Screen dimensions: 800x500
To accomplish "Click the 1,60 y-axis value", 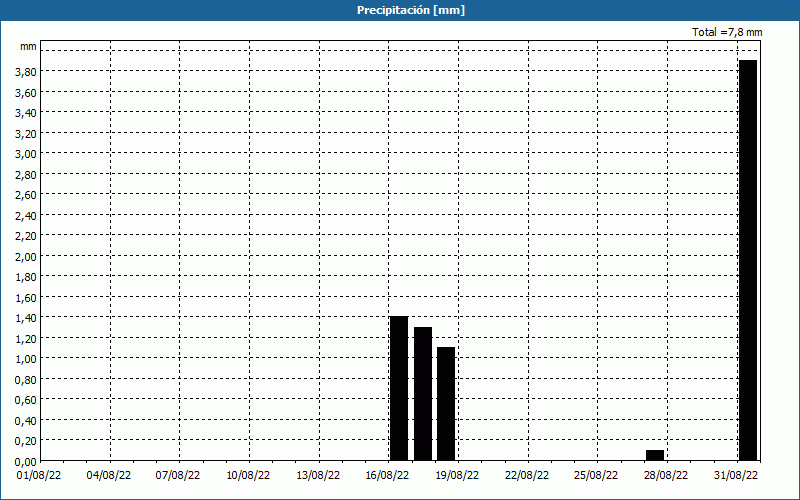I will 26,298.
